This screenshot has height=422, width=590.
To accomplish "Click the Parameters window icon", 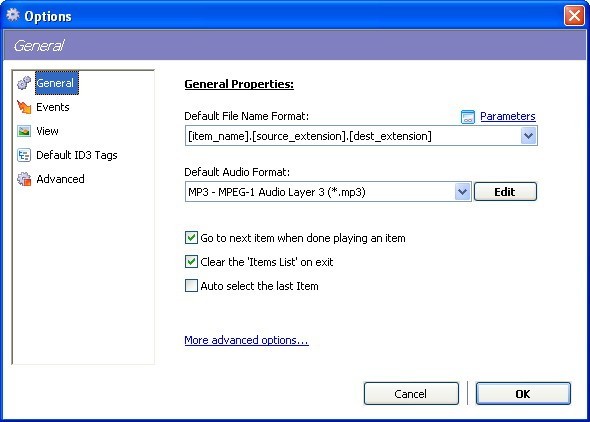I will [x=468, y=117].
